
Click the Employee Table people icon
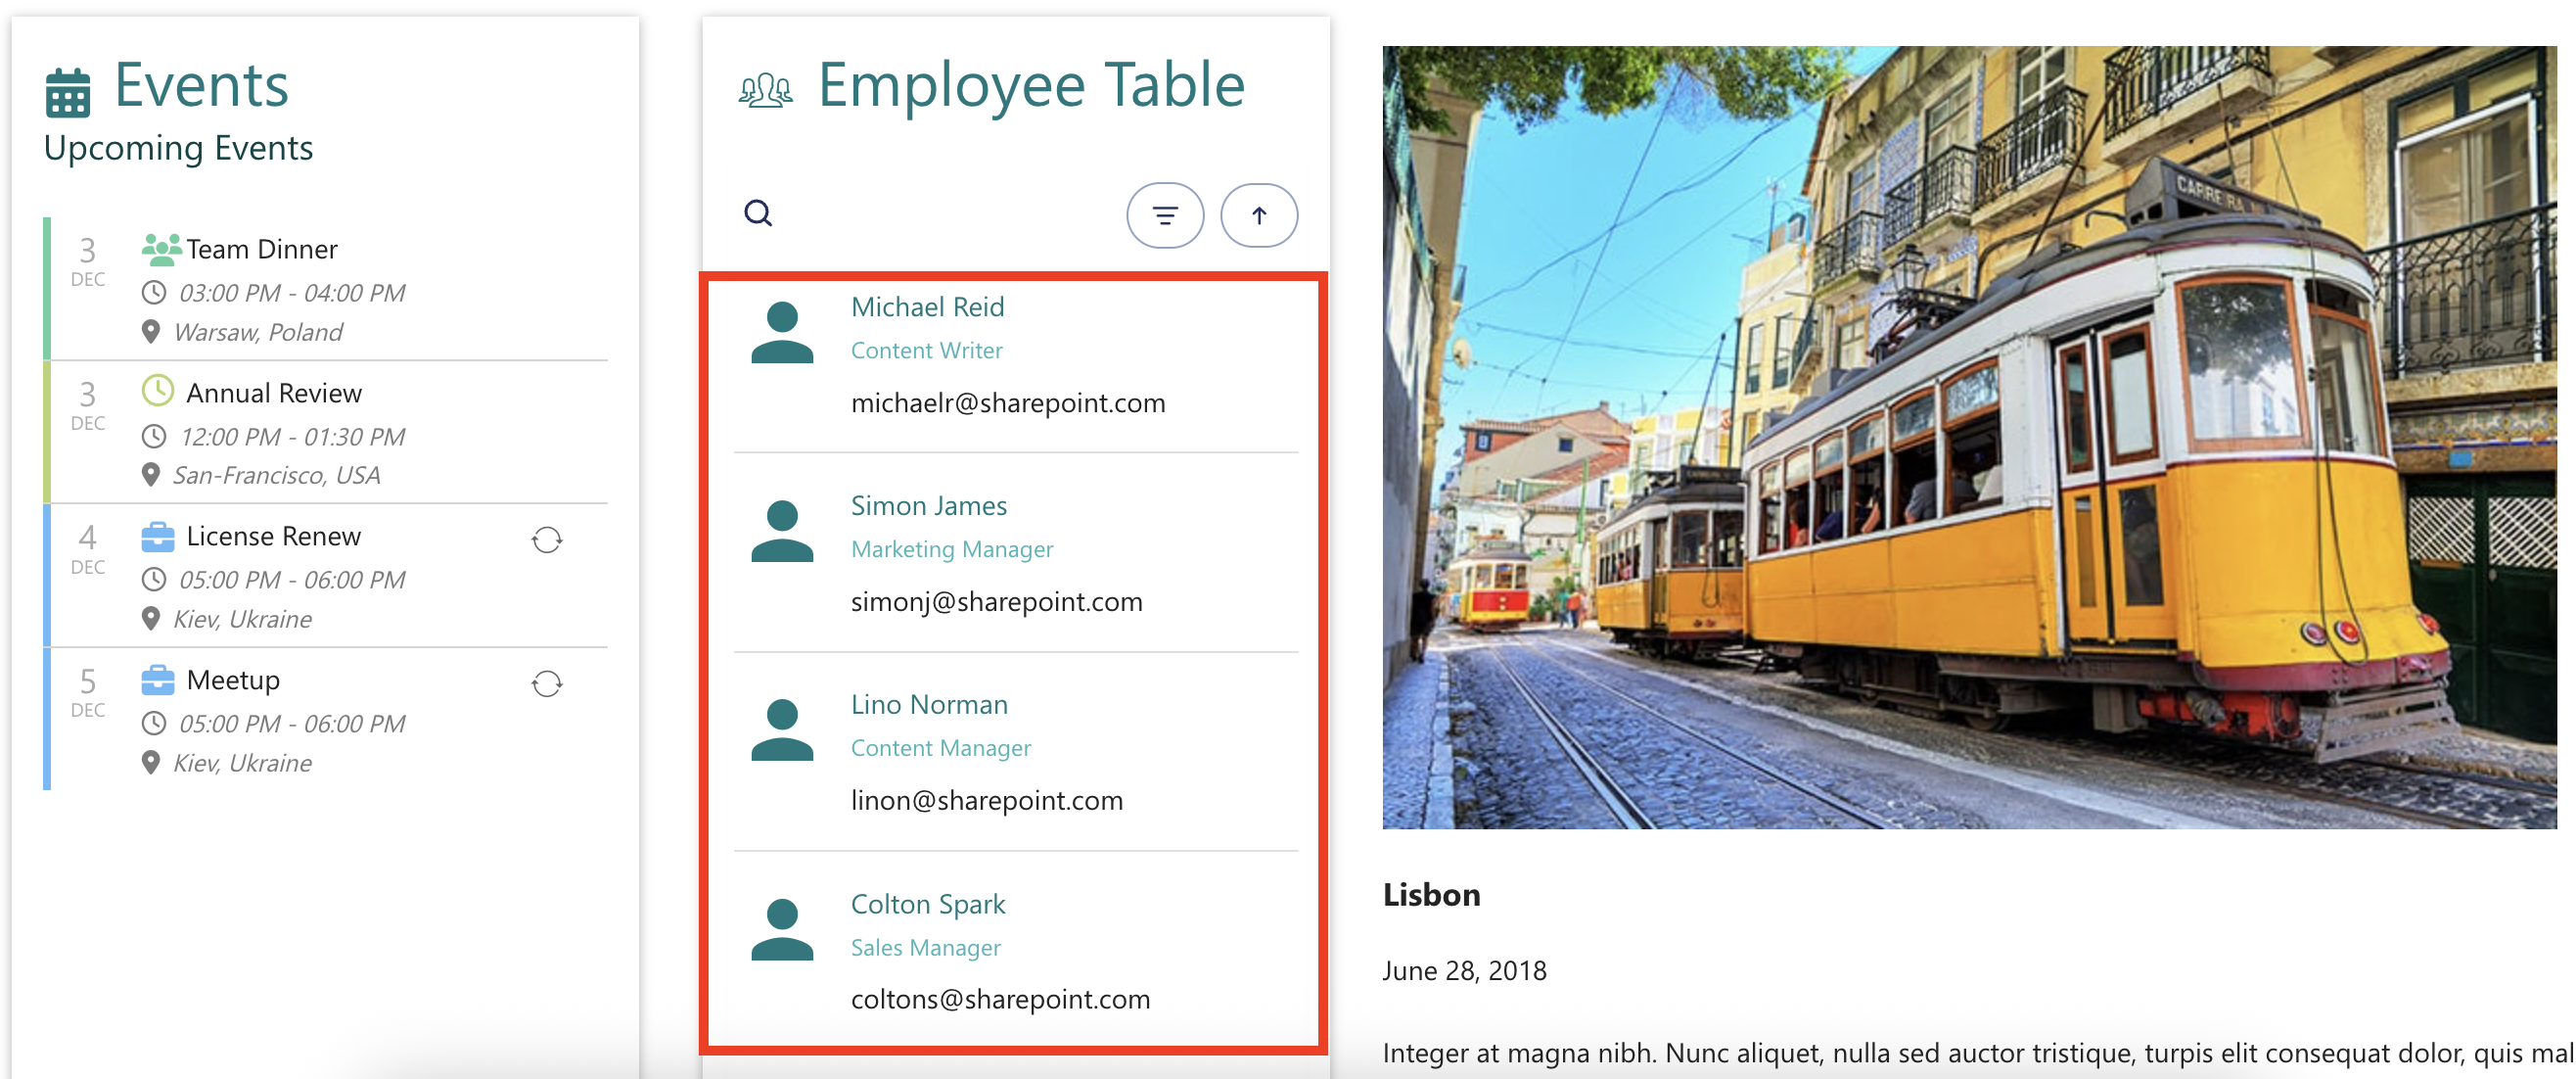766,91
